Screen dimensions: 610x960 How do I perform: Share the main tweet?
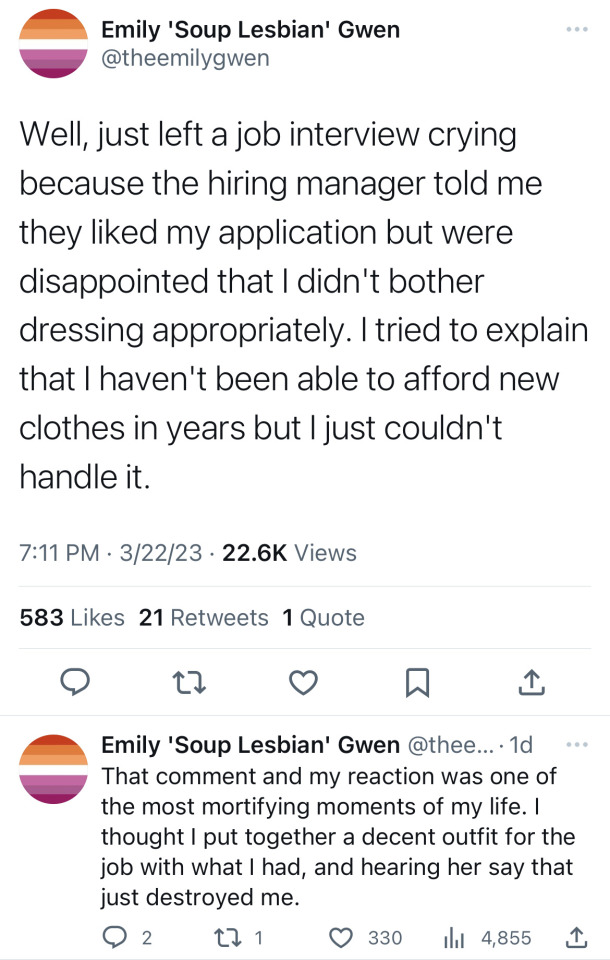pyautogui.click(x=532, y=682)
